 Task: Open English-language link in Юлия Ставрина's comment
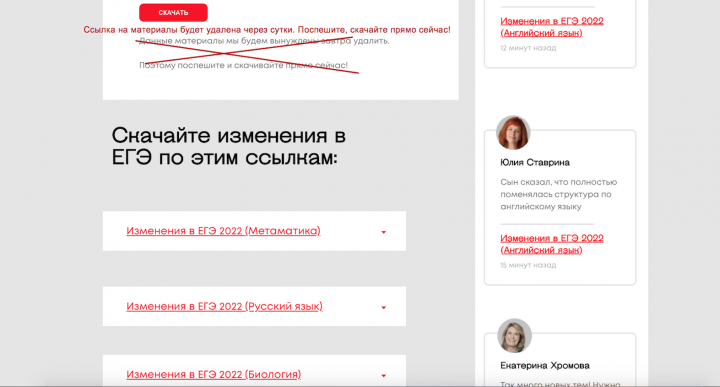click(551, 244)
